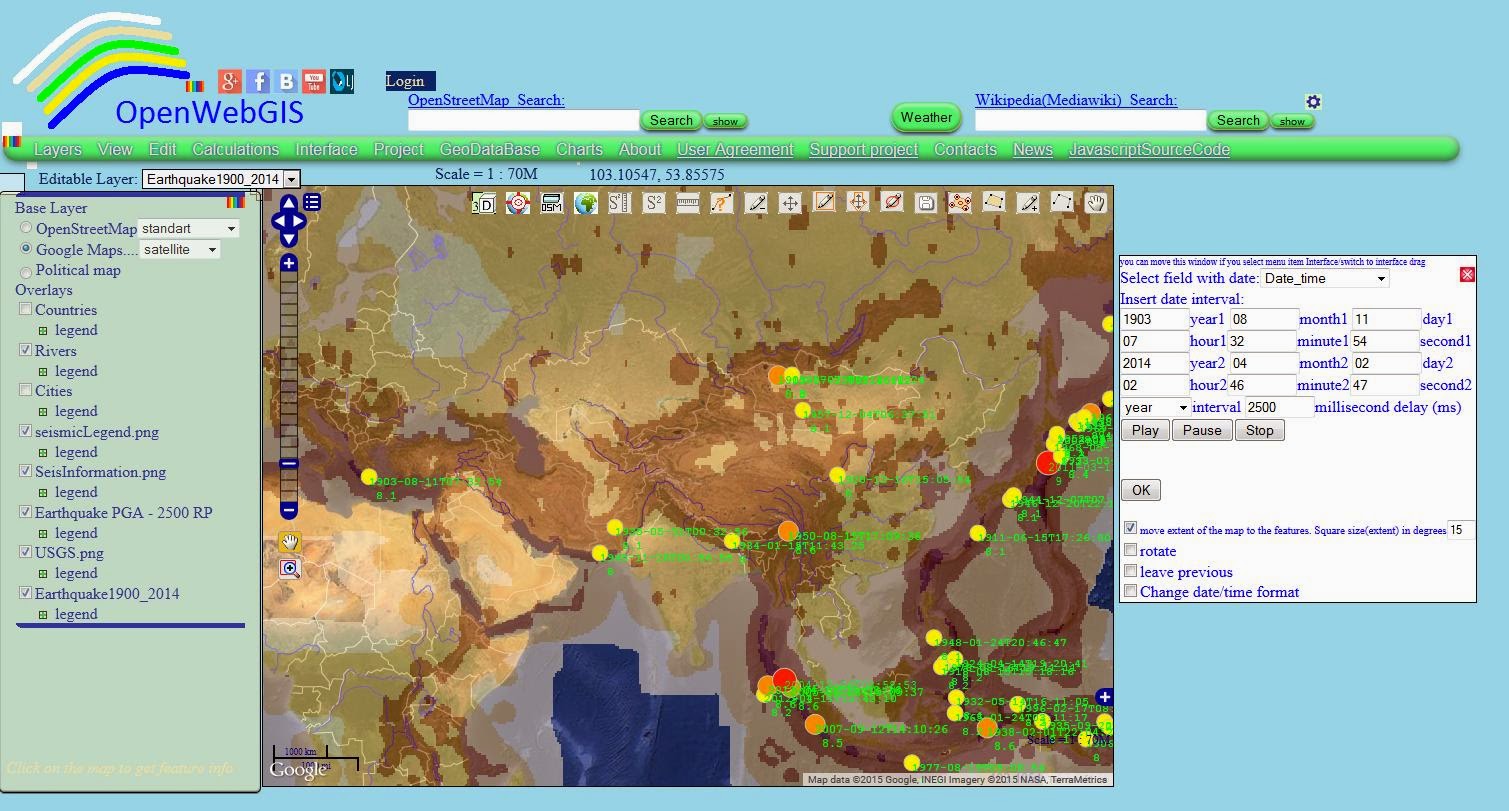Open the Interface menu

[x=326, y=150]
